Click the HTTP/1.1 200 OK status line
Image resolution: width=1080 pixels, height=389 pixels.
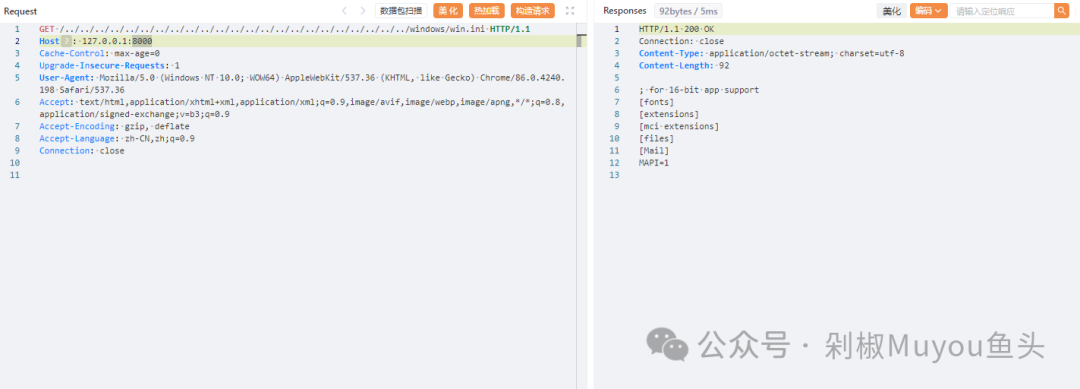[676, 30]
